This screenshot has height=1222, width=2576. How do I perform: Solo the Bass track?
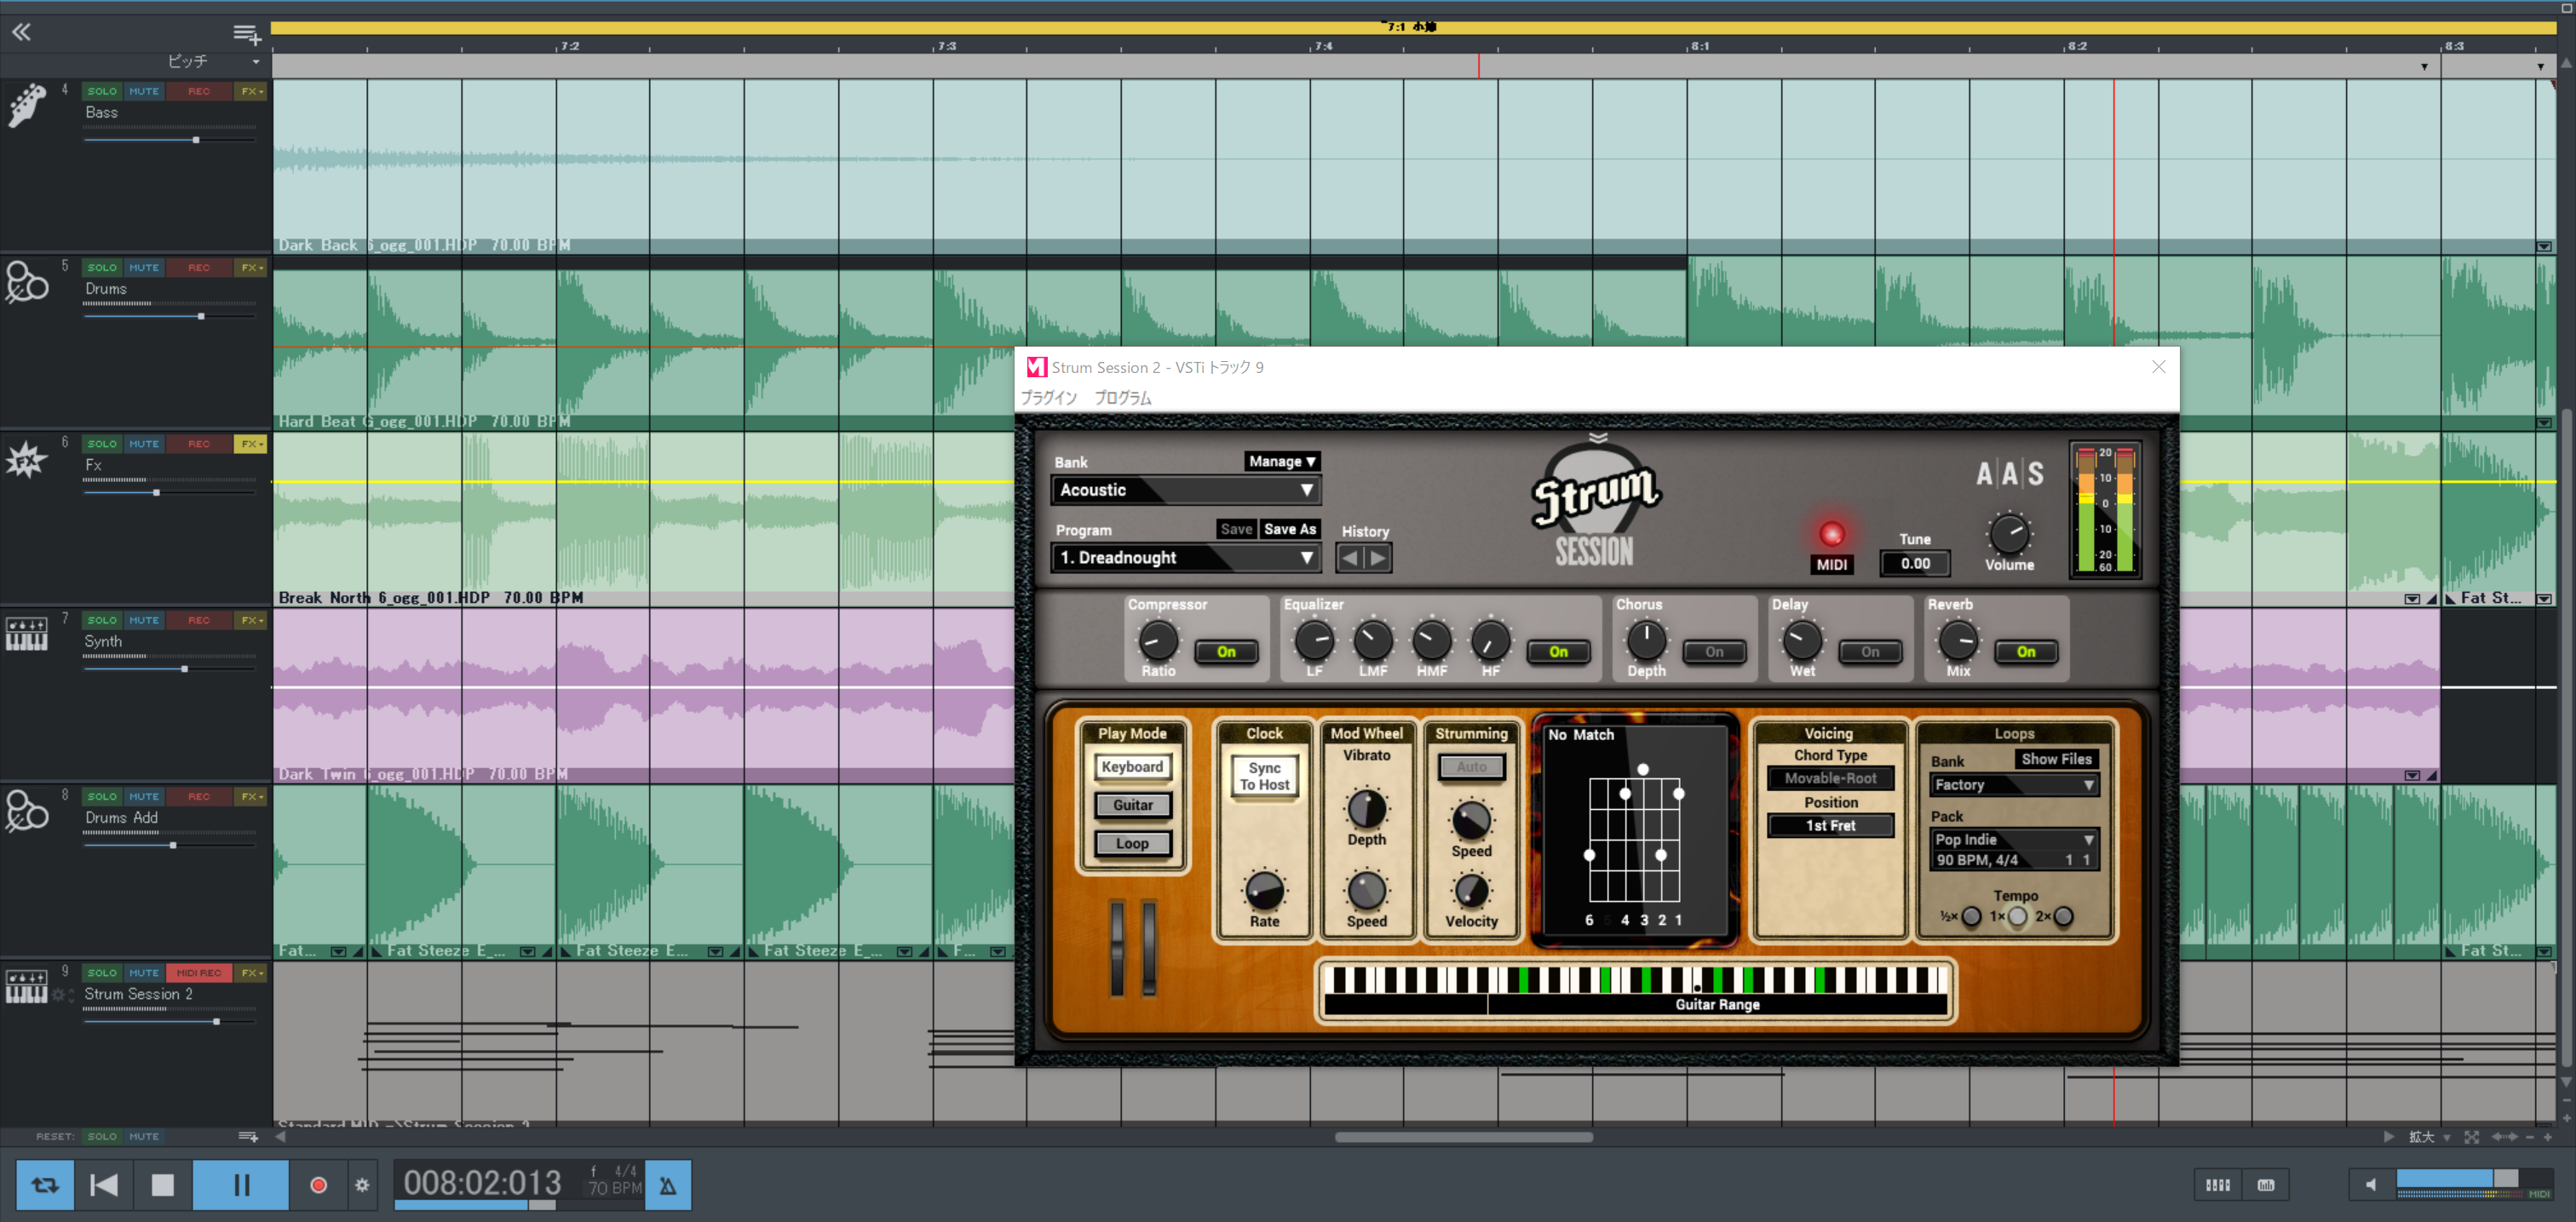pyautogui.click(x=102, y=91)
